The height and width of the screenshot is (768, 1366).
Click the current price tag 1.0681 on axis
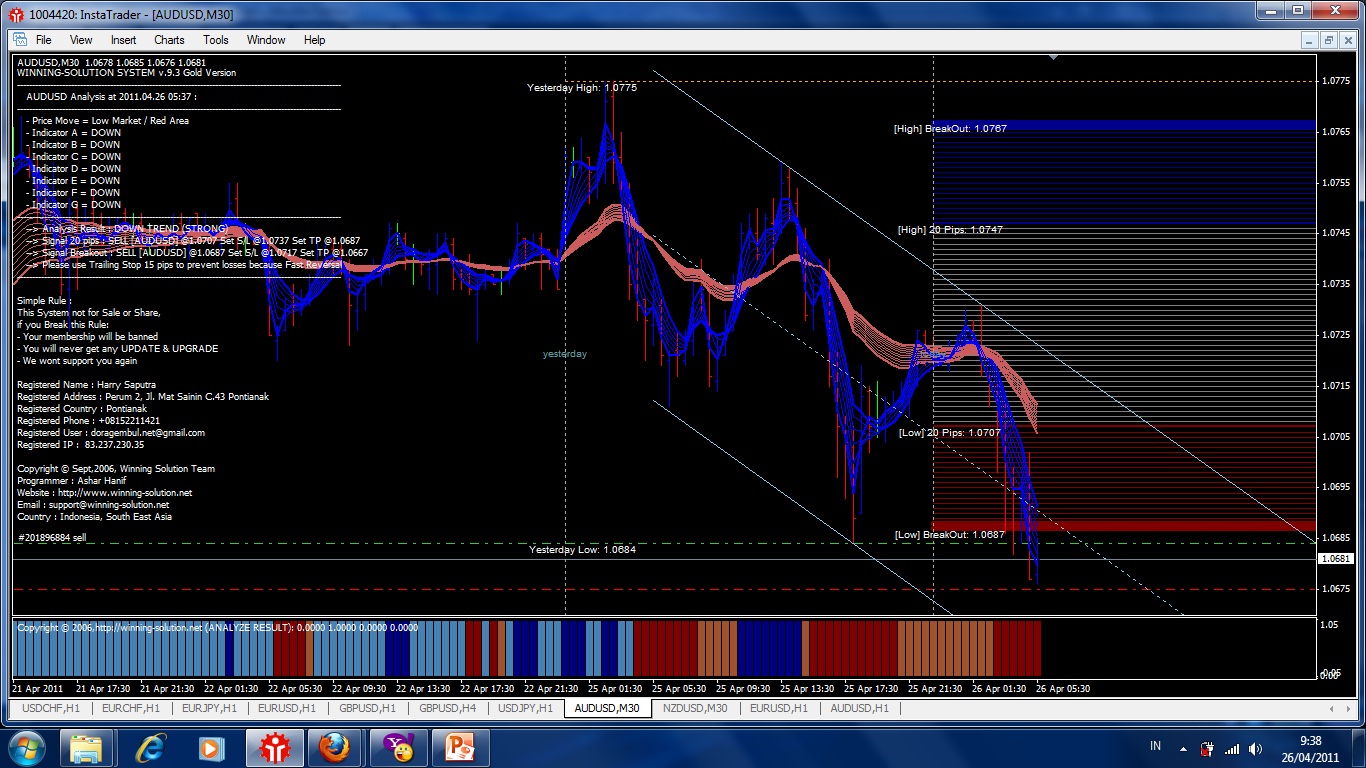coord(1336,559)
